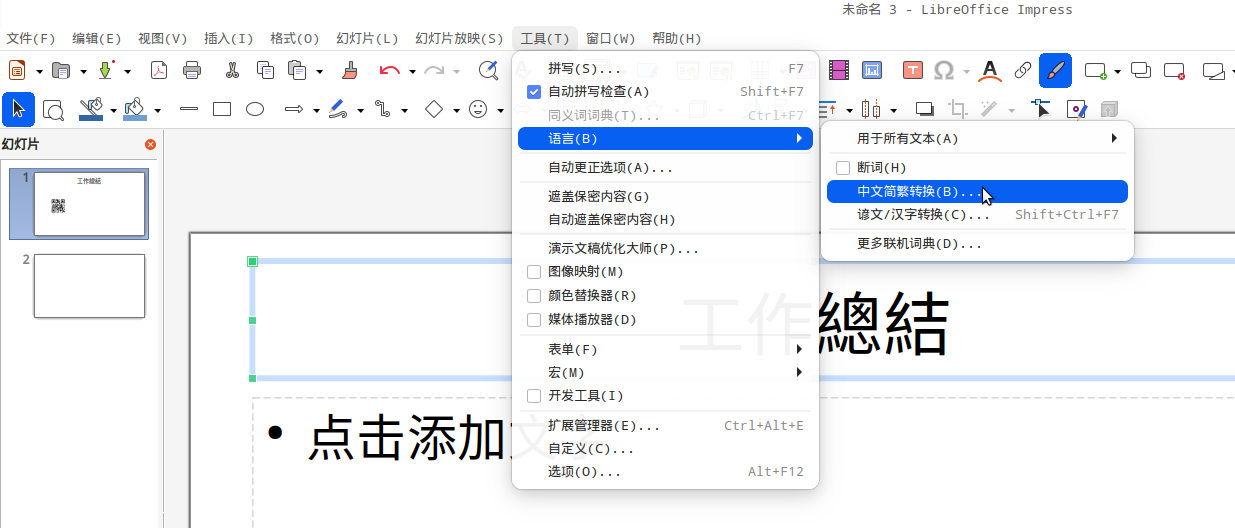Click the Line Color pencil-bucket icon
This screenshot has height=528, width=1235.
[x=92, y=109]
